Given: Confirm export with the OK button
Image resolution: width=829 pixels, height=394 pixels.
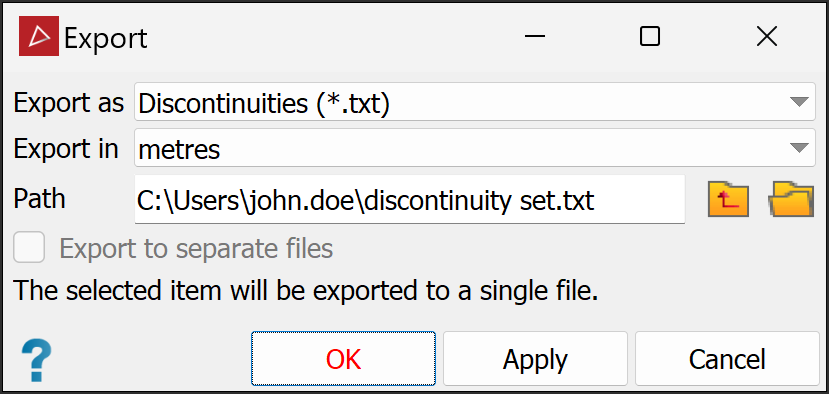Looking at the screenshot, I should tap(344, 359).
